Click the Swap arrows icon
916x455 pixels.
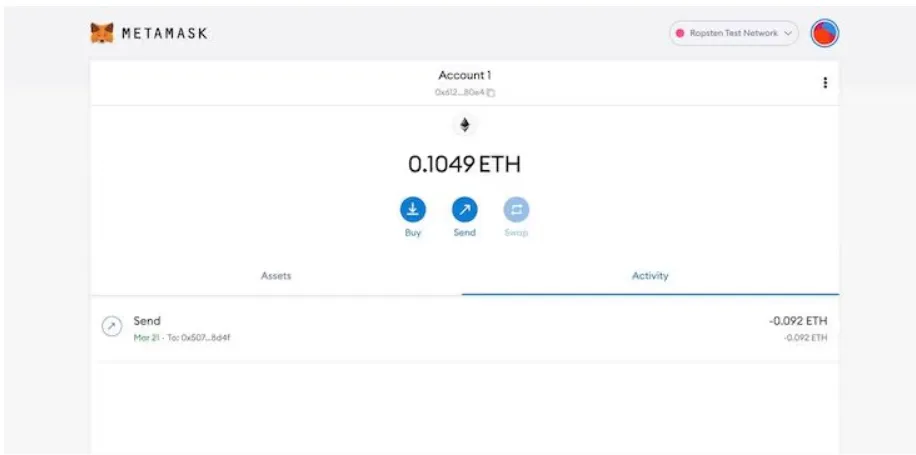tap(516, 210)
